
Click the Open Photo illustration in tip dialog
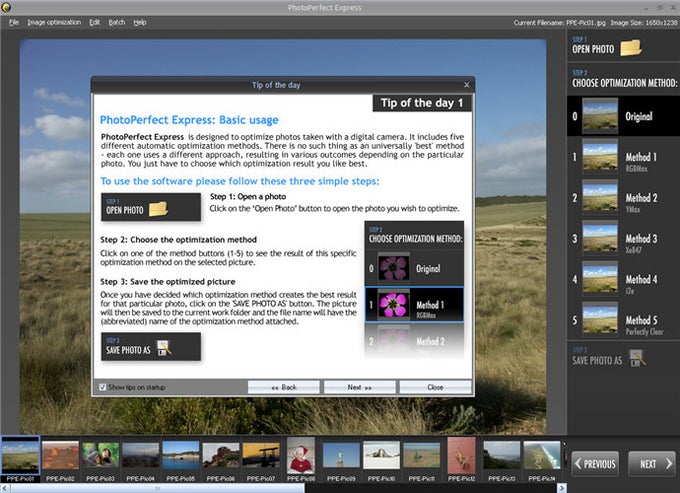[x=151, y=207]
